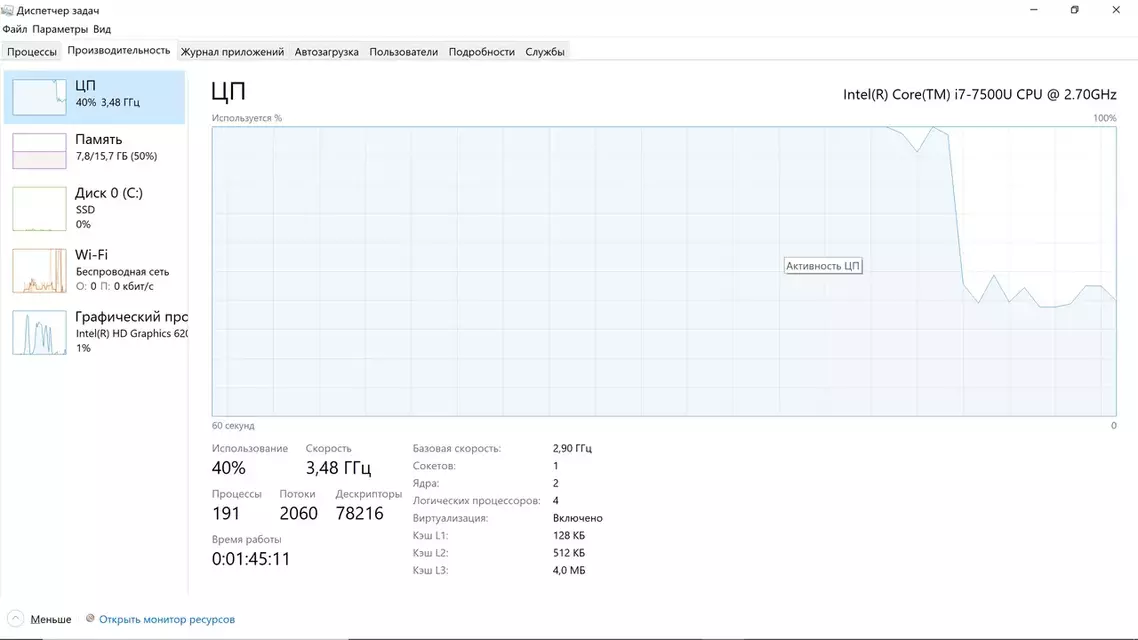Click the 60 секунд axis label
The image size is (1138, 640).
[x=233, y=426]
